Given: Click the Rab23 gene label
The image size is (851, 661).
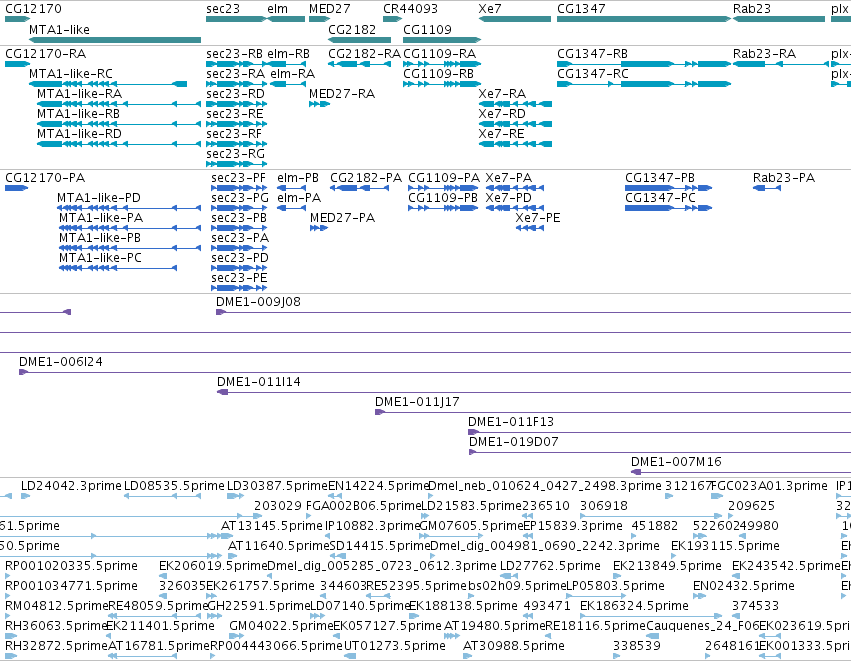Looking at the screenshot, I should point(751,9).
